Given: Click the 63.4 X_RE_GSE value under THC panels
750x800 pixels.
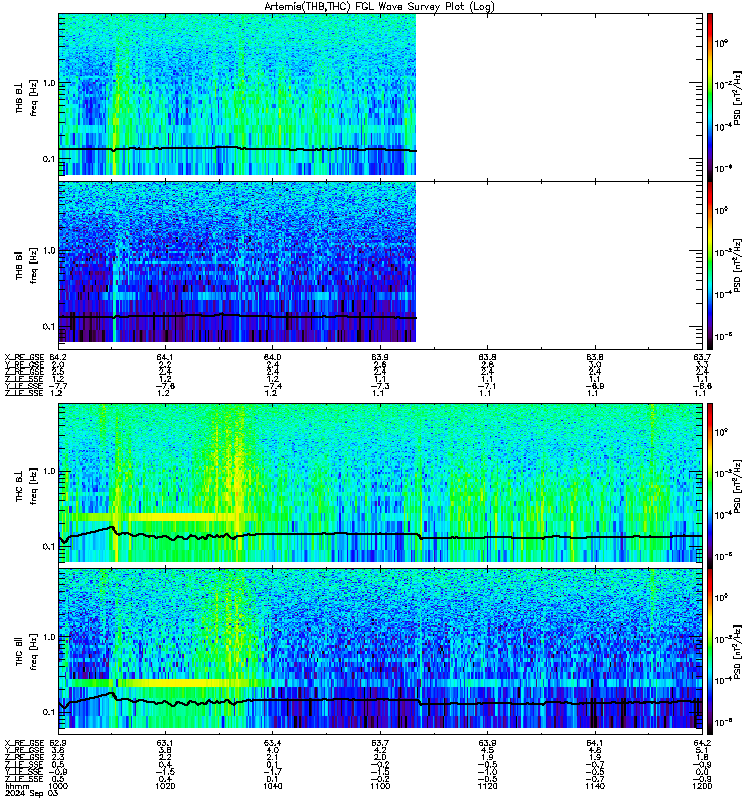Looking at the screenshot, I should pyautogui.click(x=272, y=743).
